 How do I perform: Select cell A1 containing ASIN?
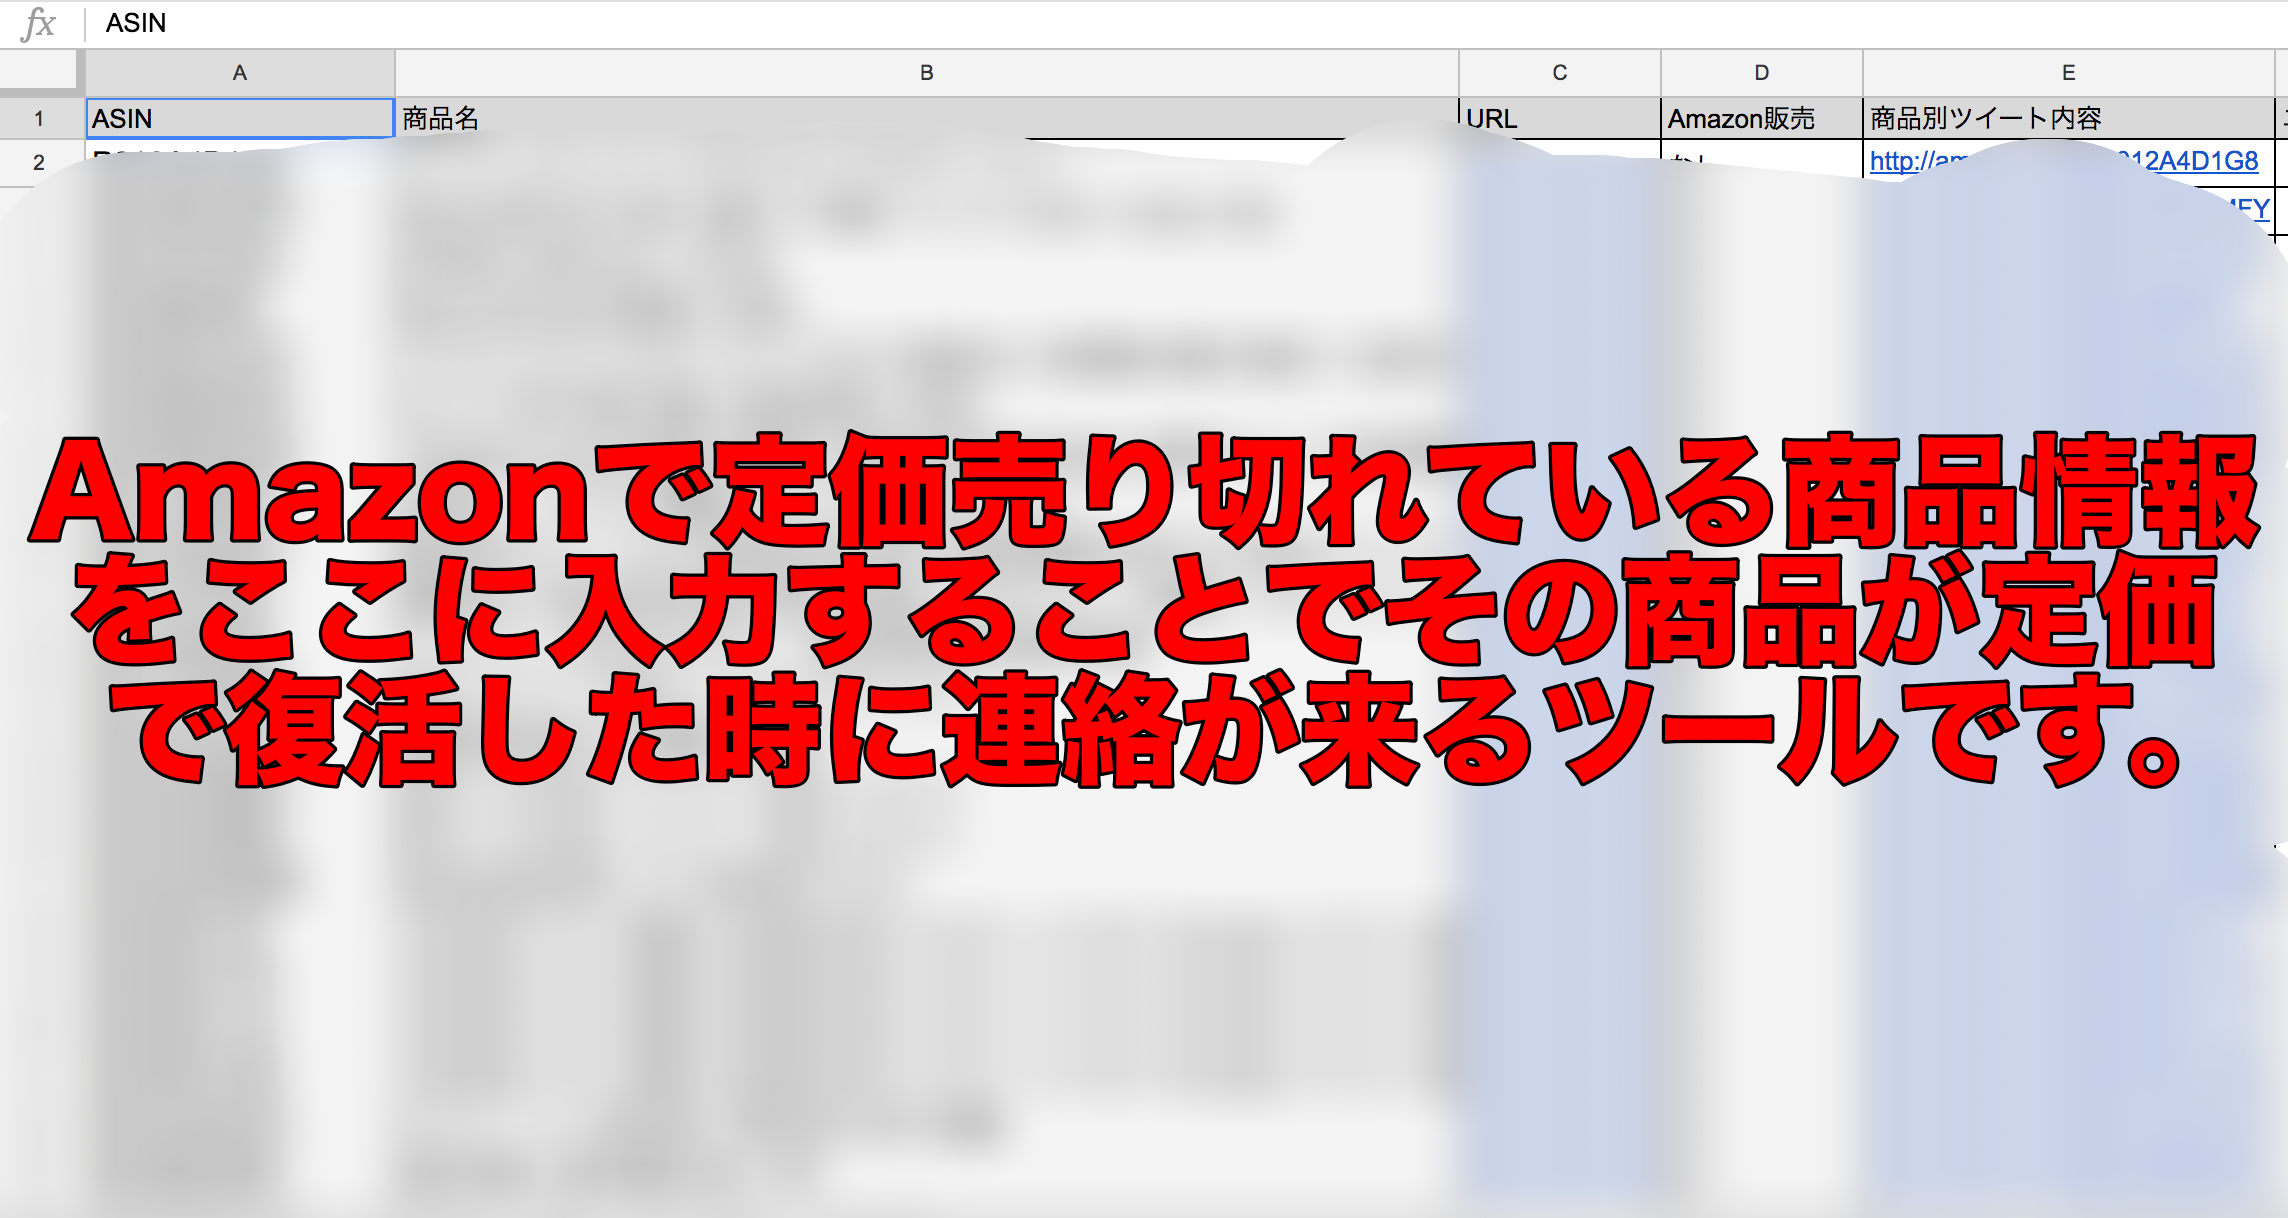pyautogui.click(x=240, y=118)
